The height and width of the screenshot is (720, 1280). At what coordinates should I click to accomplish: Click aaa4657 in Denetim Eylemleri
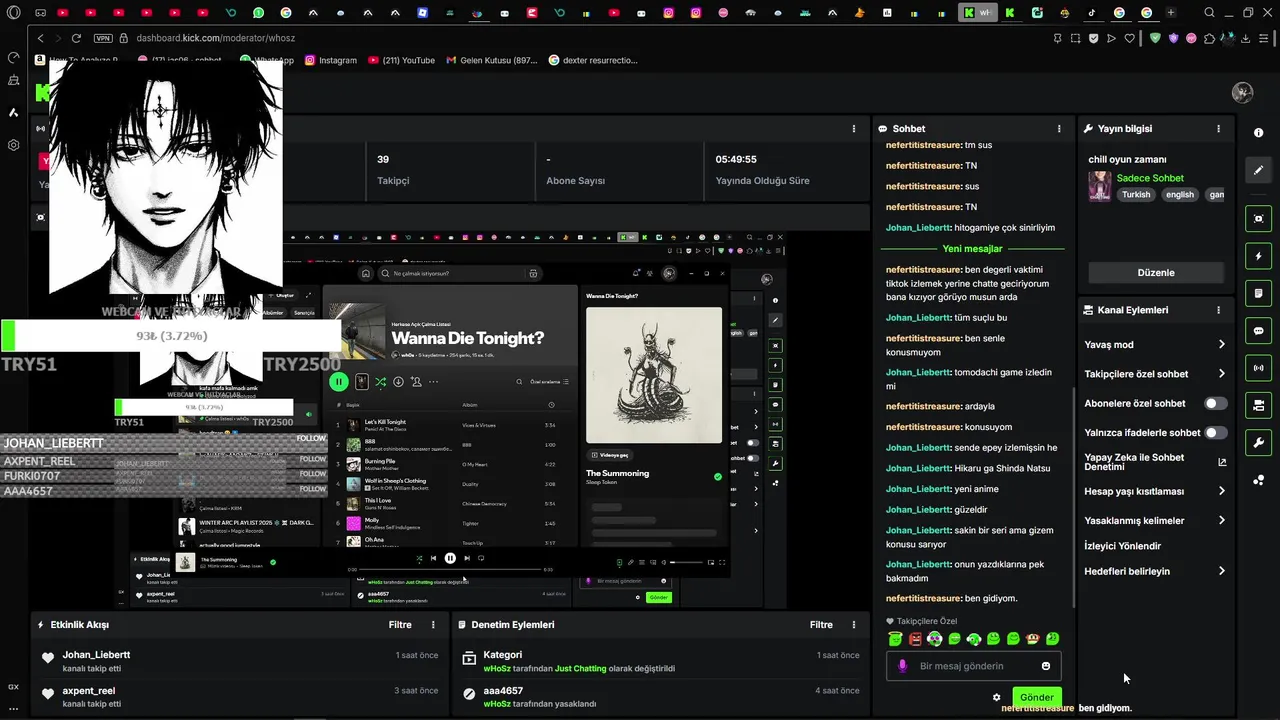(x=503, y=691)
